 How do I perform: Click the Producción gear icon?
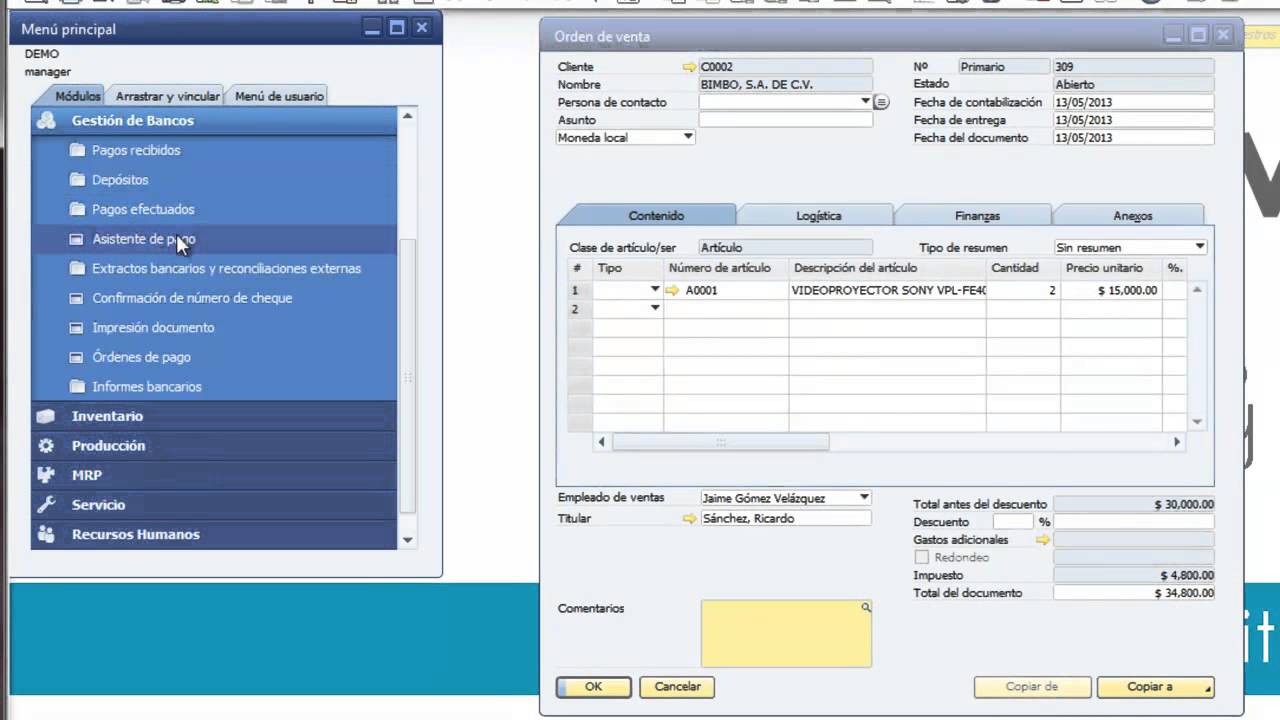click(x=46, y=446)
